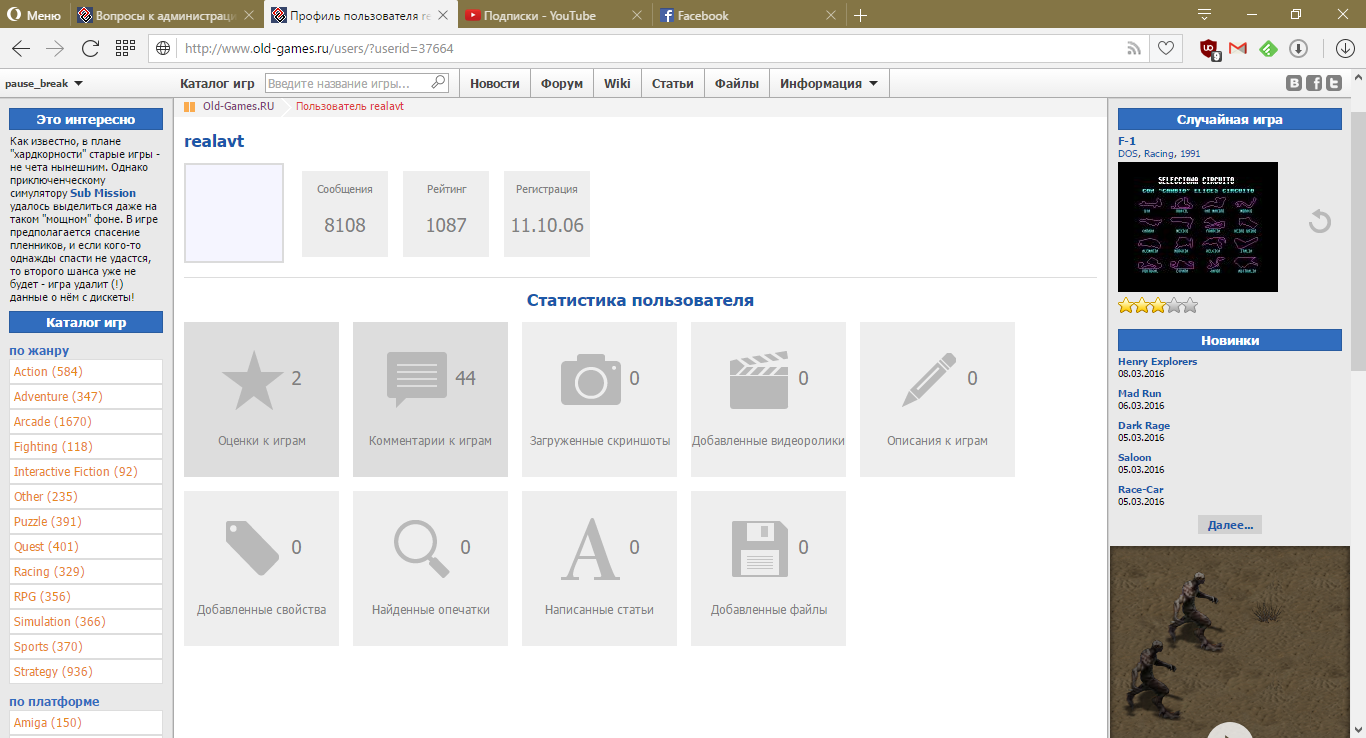This screenshot has height=738, width=1366.
Task: Bookmark page with the heart icon
Action: click(x=1166, y=48)
